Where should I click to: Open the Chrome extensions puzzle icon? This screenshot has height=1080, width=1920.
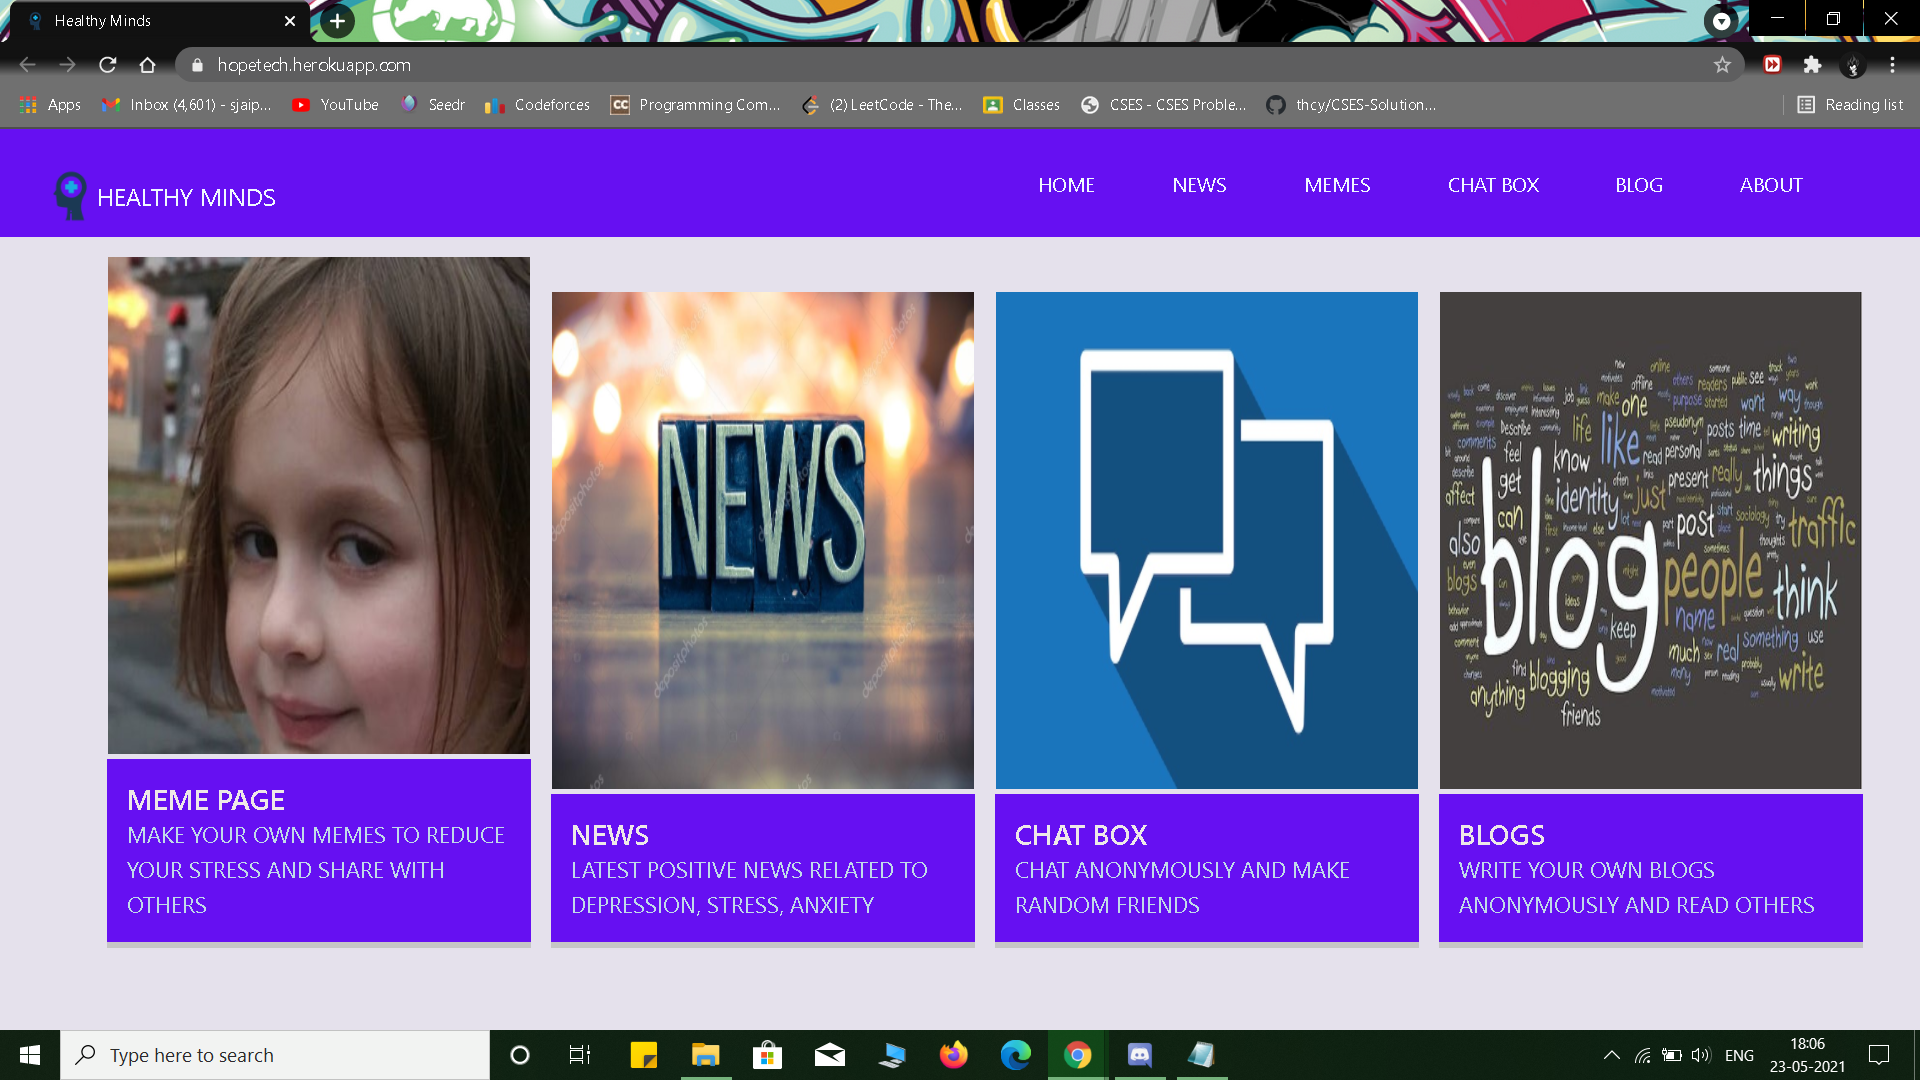click(x=1812, y=65)
